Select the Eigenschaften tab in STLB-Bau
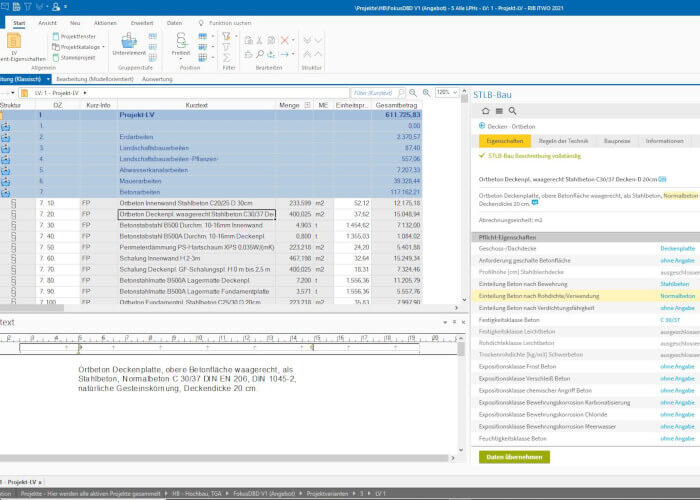 [505, 141]
